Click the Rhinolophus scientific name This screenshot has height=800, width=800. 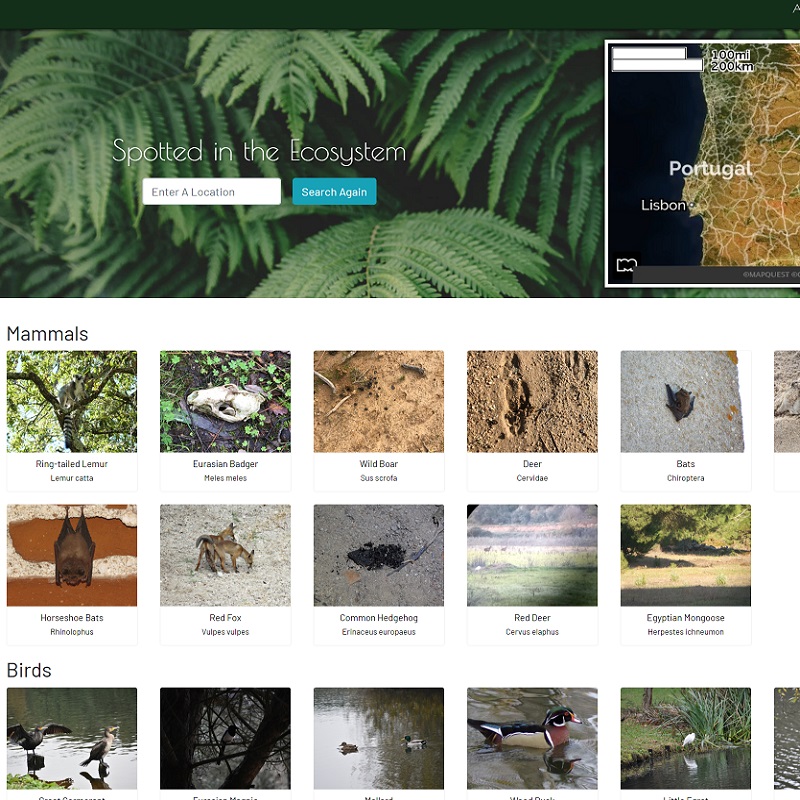[72, 632]
